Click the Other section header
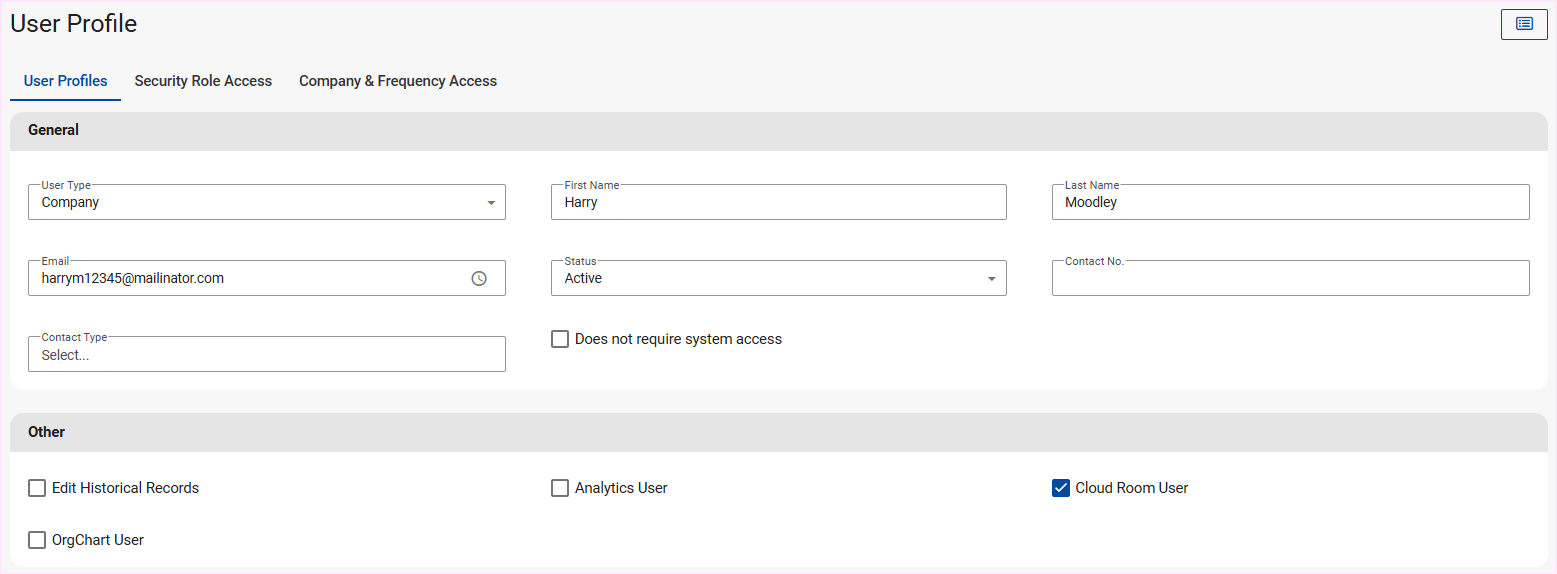This screenshot has width=1557, height=574. tap(47, 432)
